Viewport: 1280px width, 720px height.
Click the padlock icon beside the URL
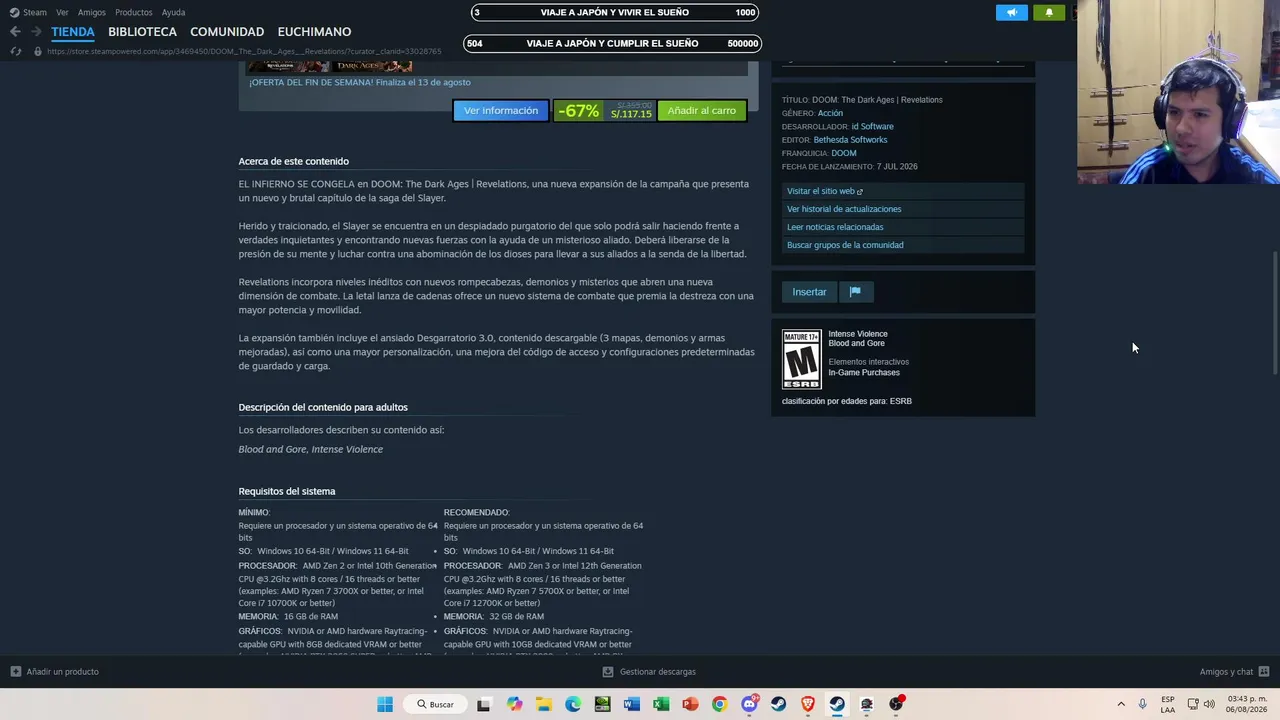[38, 51]
